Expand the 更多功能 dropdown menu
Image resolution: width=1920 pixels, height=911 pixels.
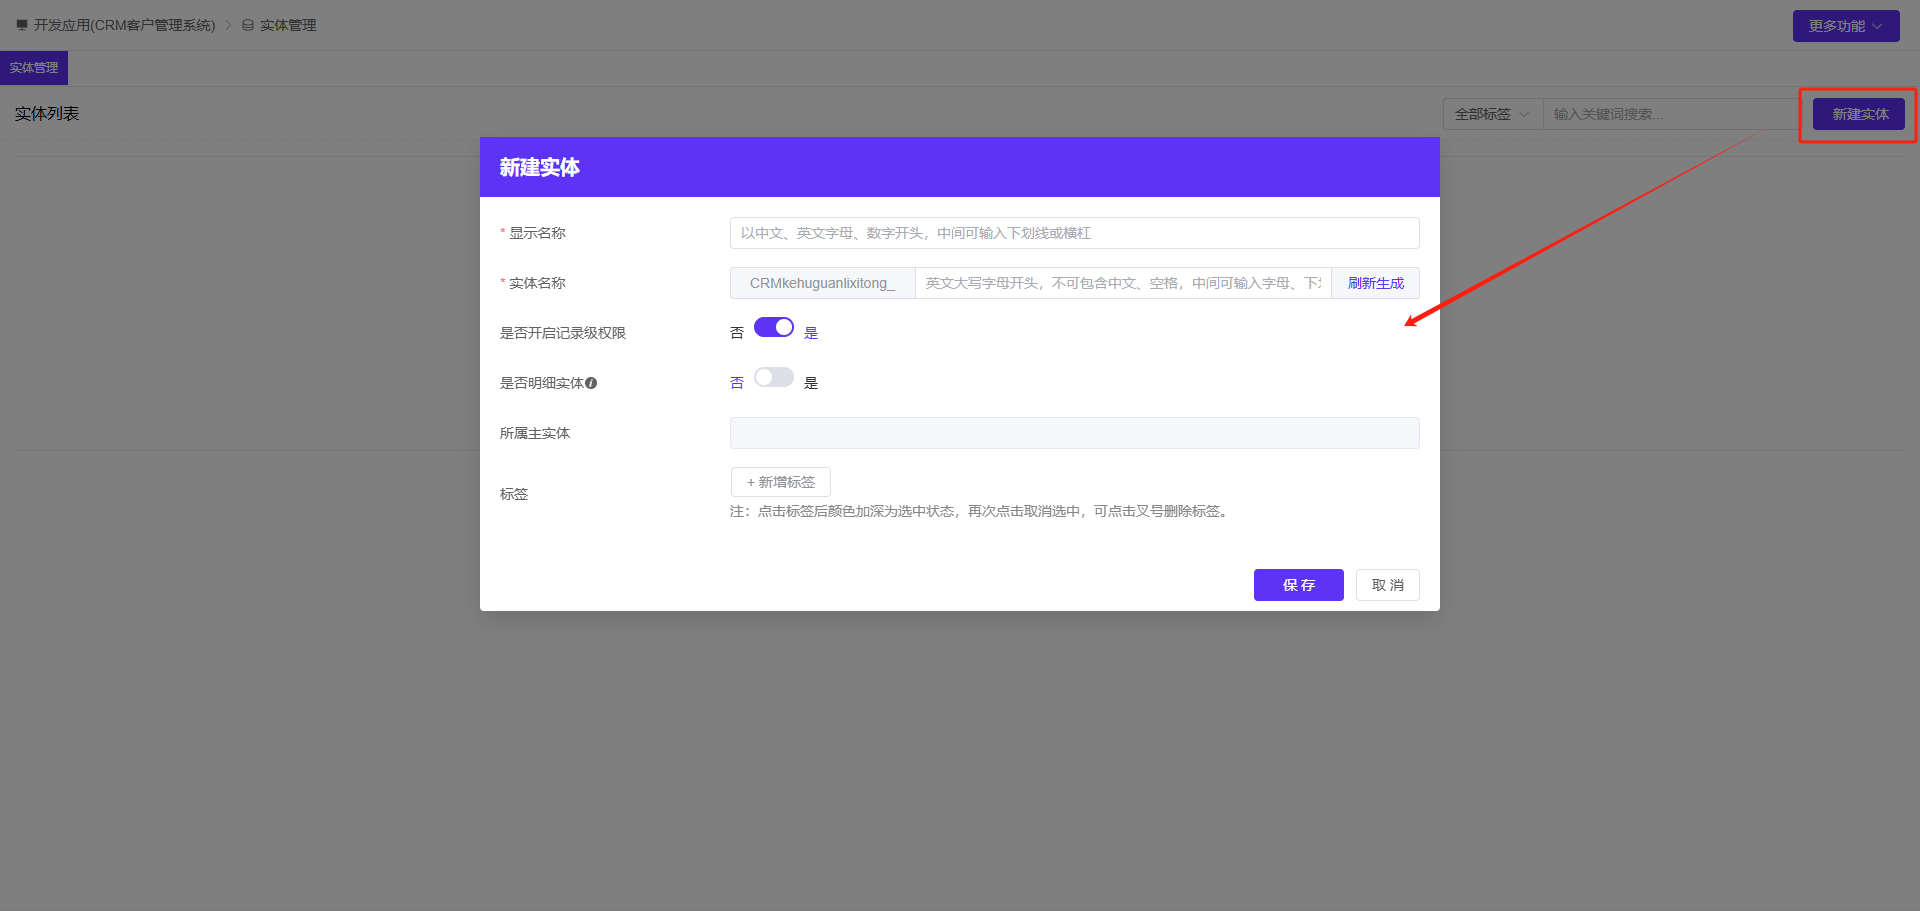(1845, 25)
